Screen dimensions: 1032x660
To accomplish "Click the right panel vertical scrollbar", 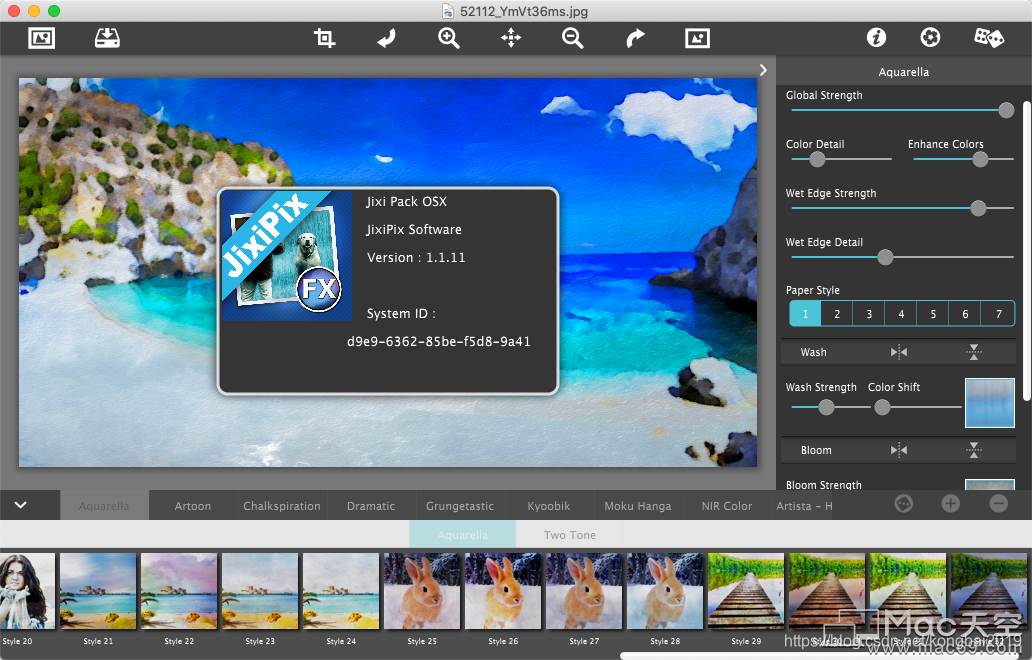I will pyautogui.click(x=1027, y=250).
